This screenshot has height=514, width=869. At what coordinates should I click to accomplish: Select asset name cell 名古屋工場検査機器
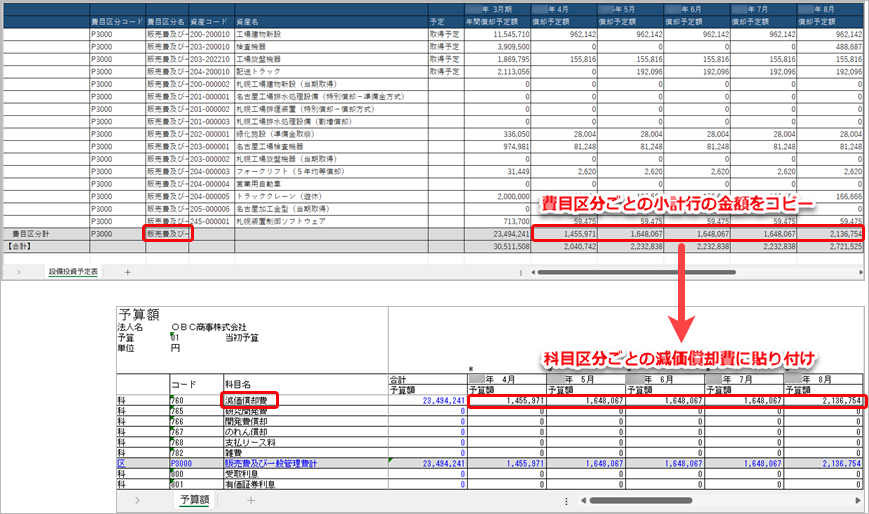(331, 146)
